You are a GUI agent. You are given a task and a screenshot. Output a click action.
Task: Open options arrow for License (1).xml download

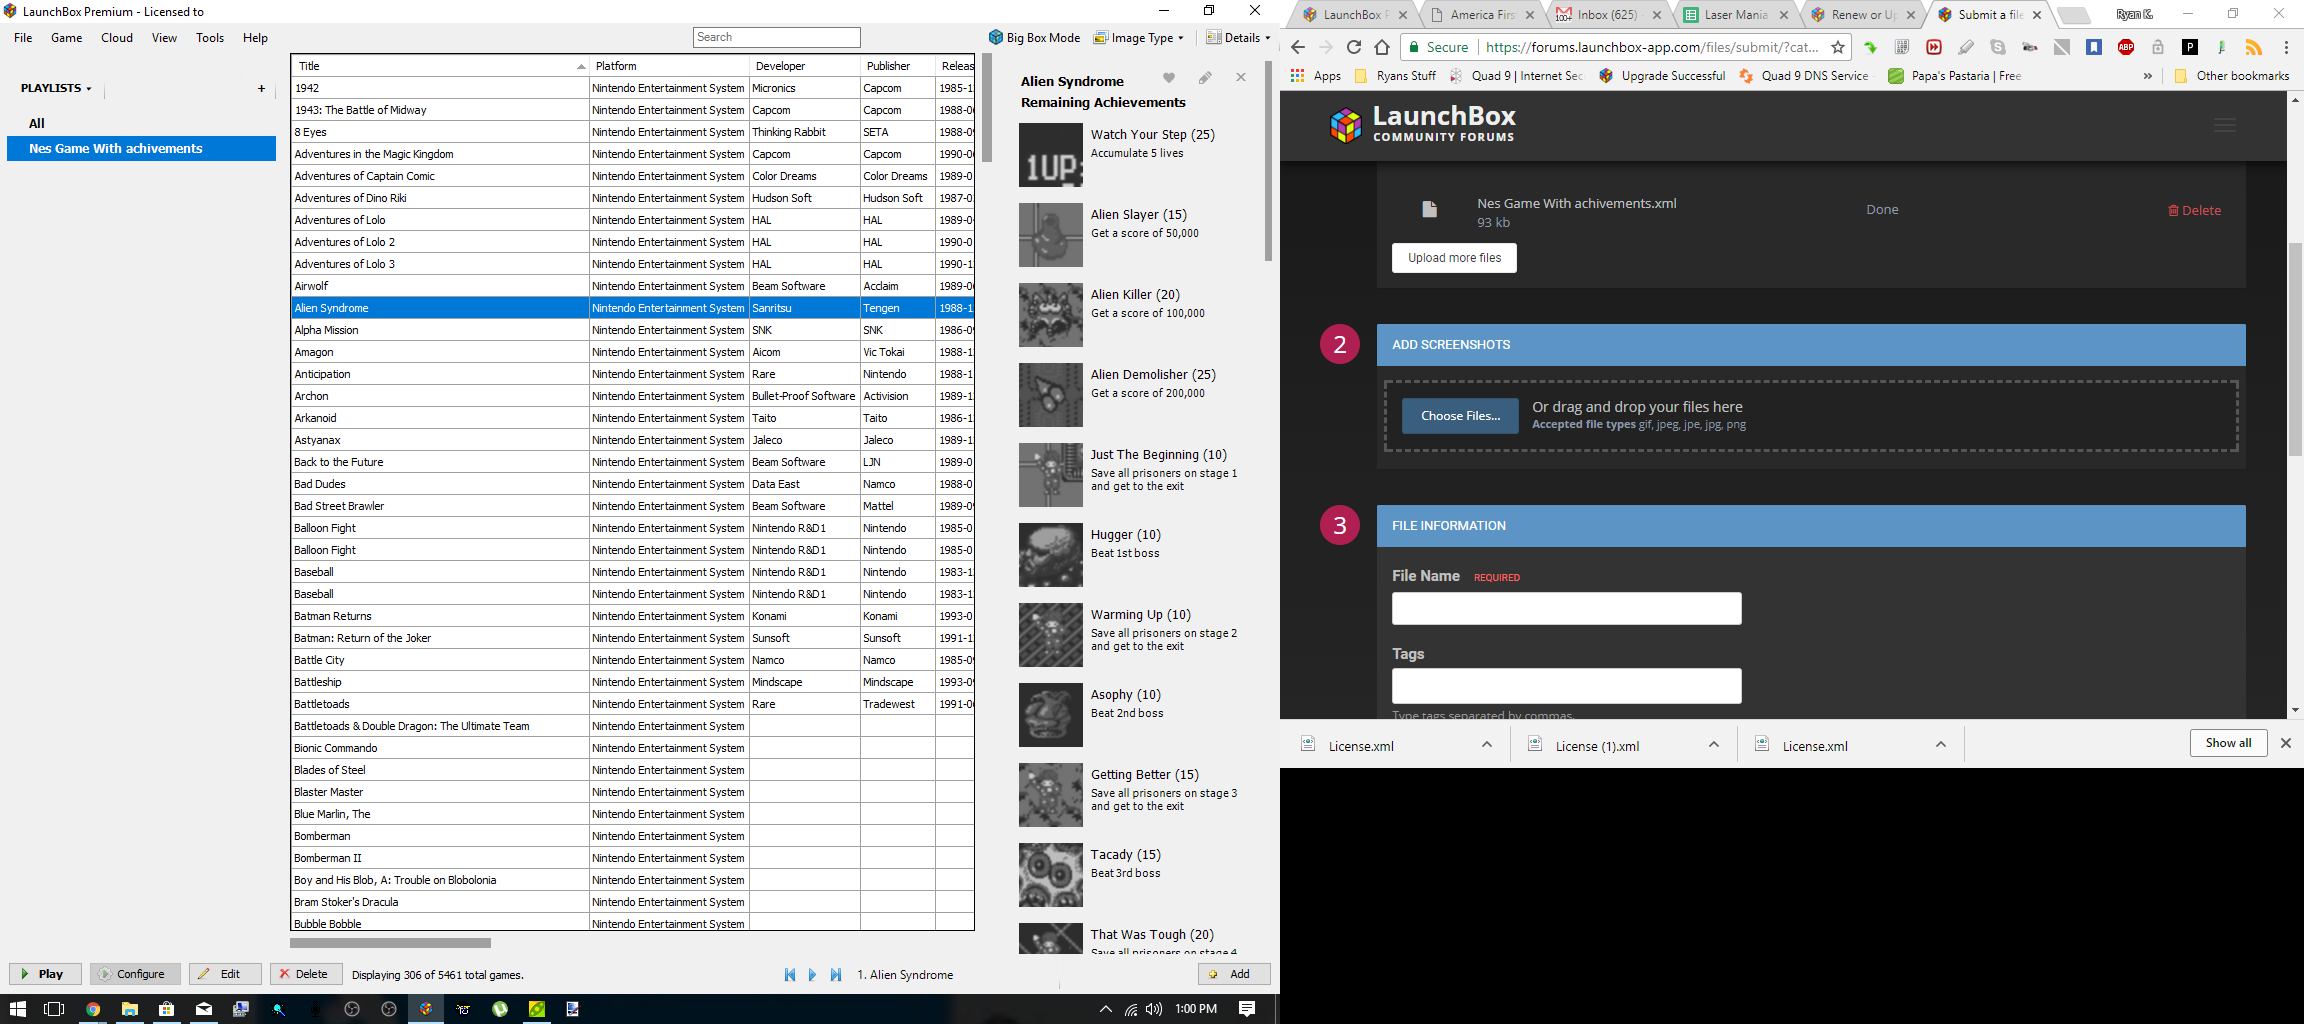point(1714,744)
